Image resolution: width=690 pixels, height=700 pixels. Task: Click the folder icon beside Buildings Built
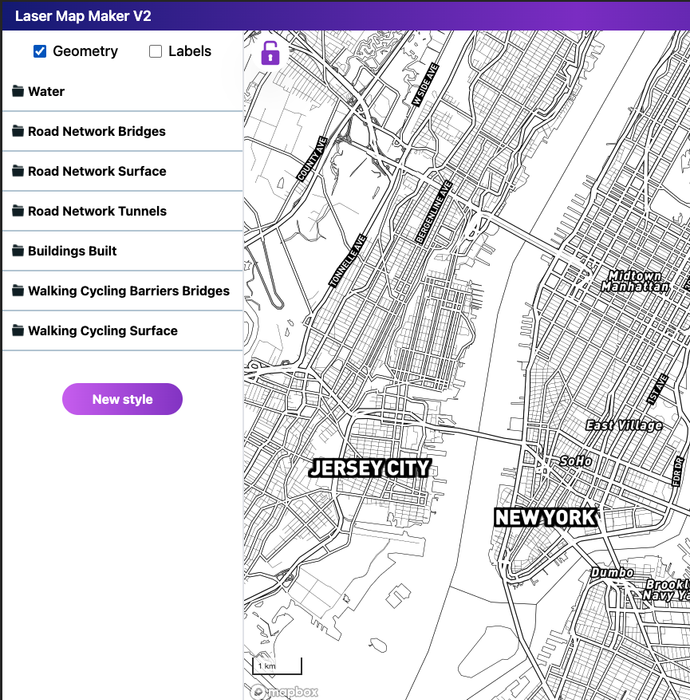tap(18, 250)
